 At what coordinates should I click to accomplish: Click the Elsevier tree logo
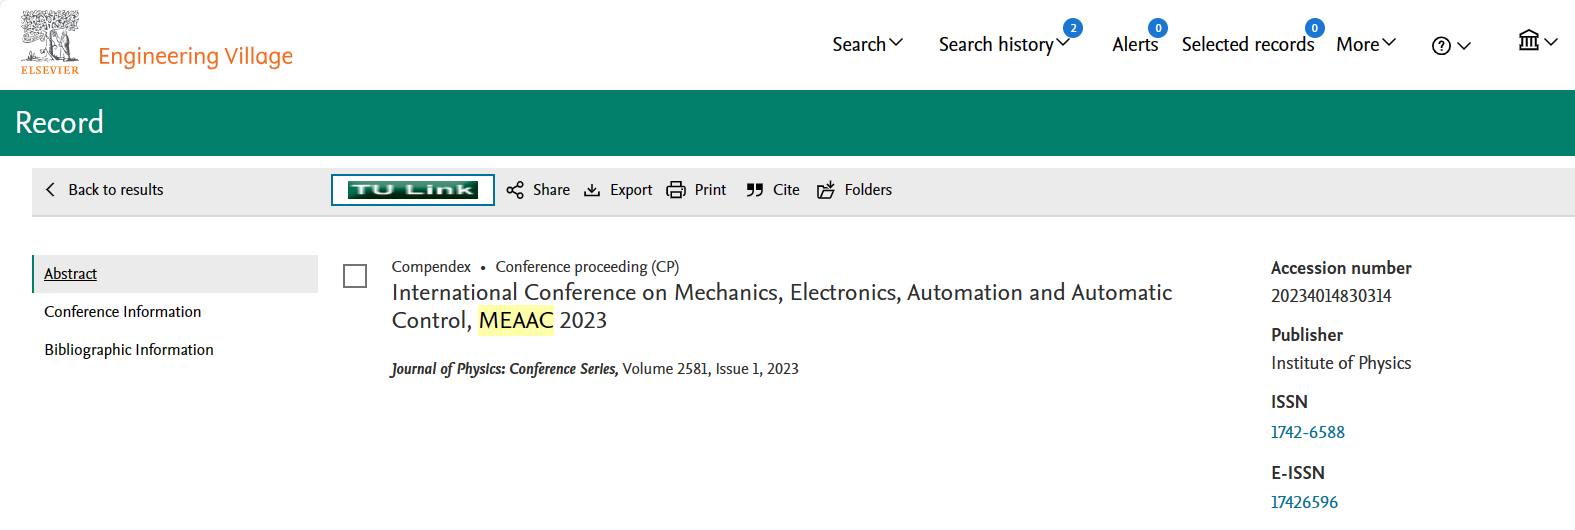(x=50, y=42)
